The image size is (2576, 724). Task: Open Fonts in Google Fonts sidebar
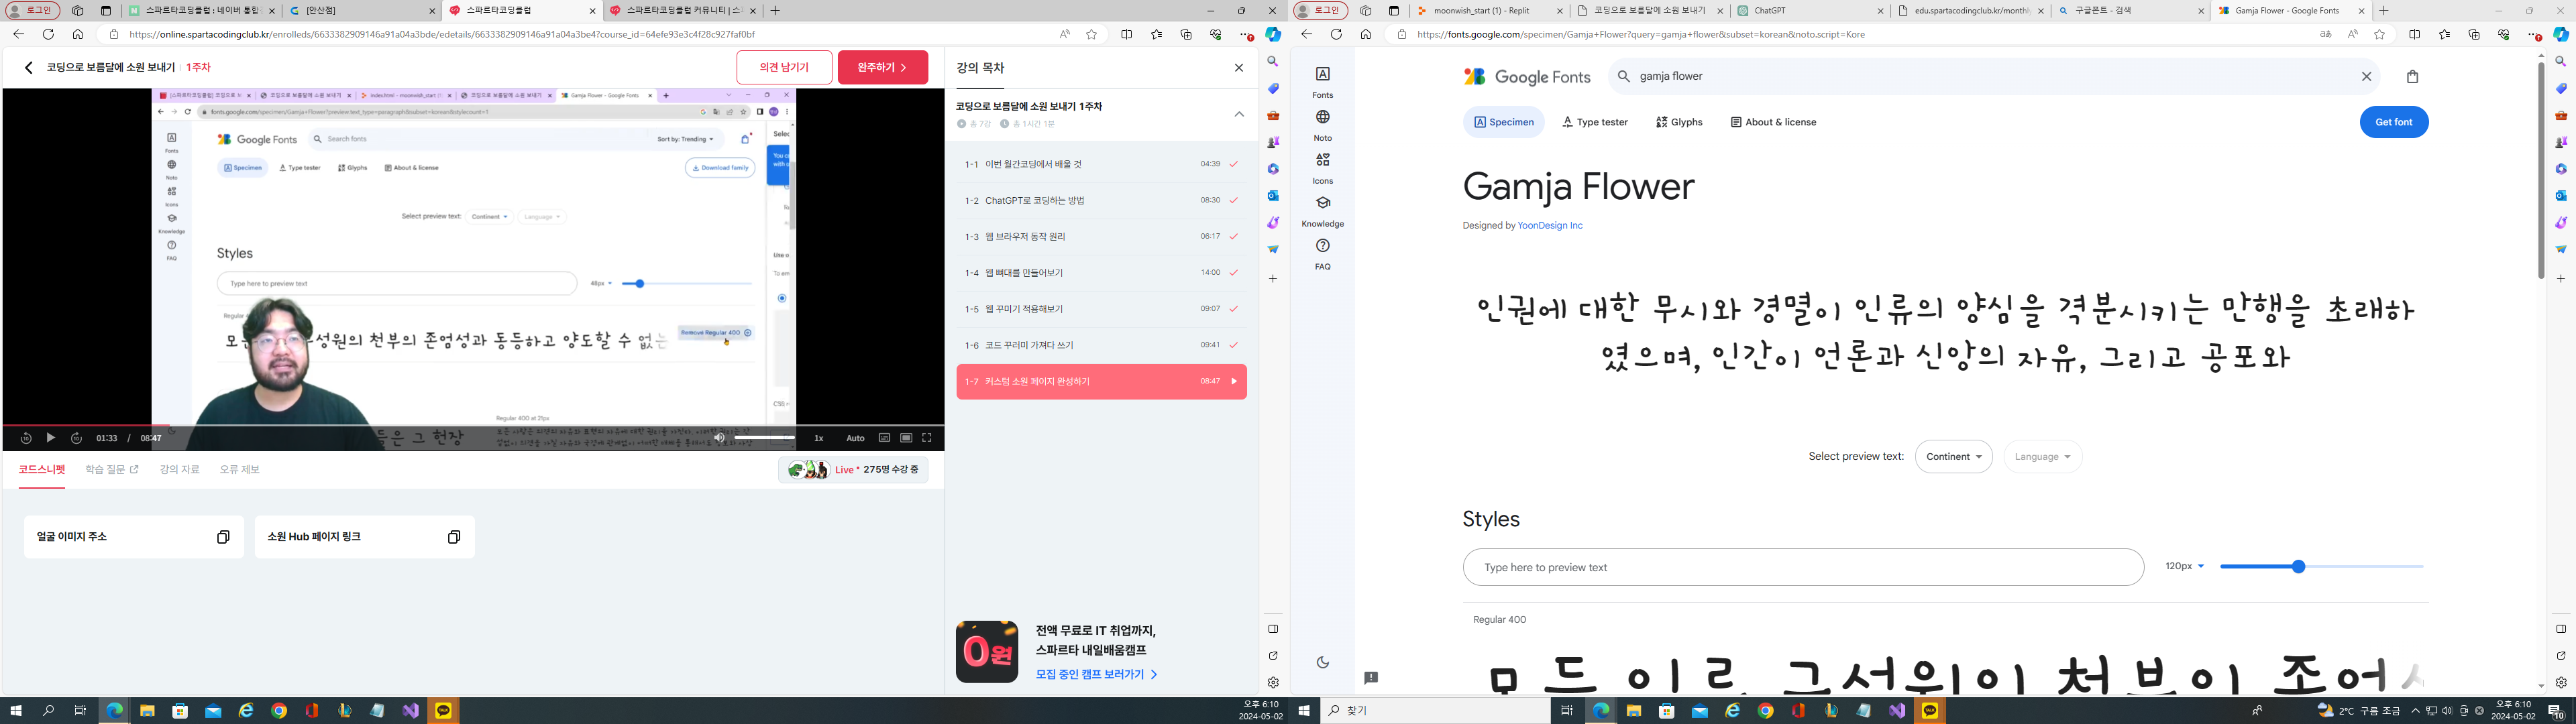pos(1322,81)
